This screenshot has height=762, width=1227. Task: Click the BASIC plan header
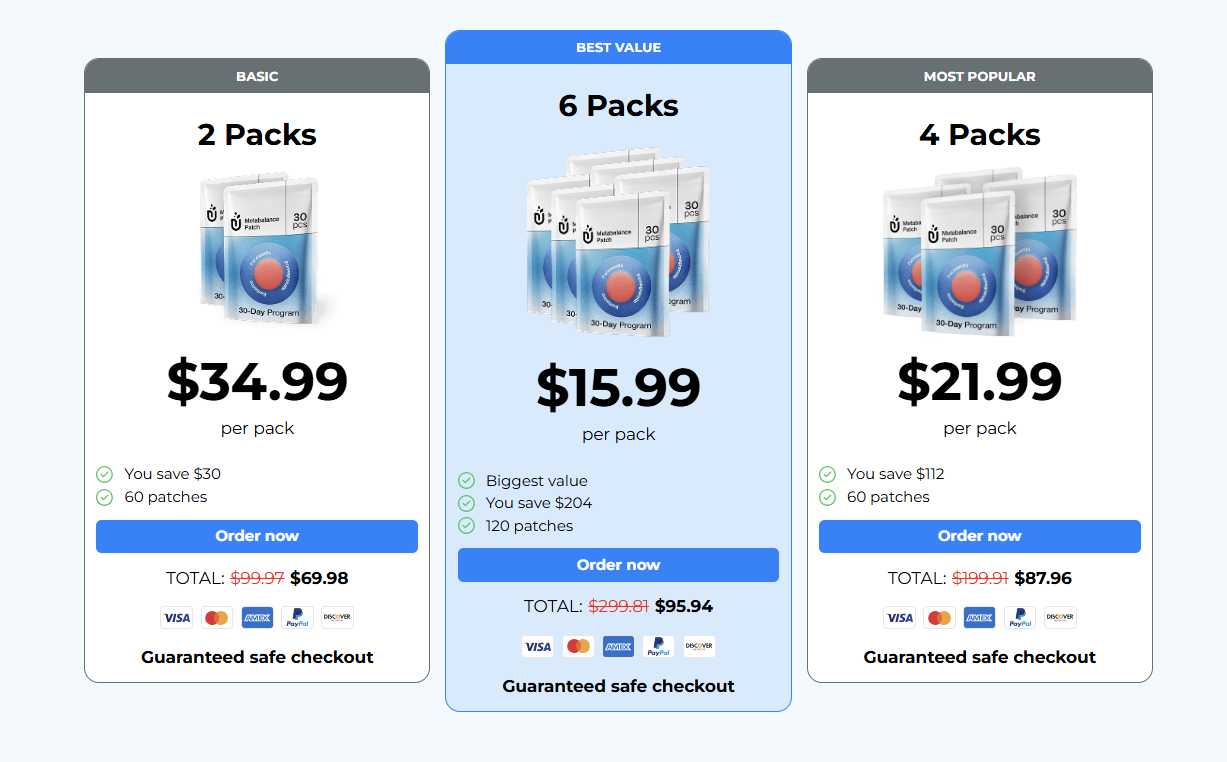(x=257, y=76)
